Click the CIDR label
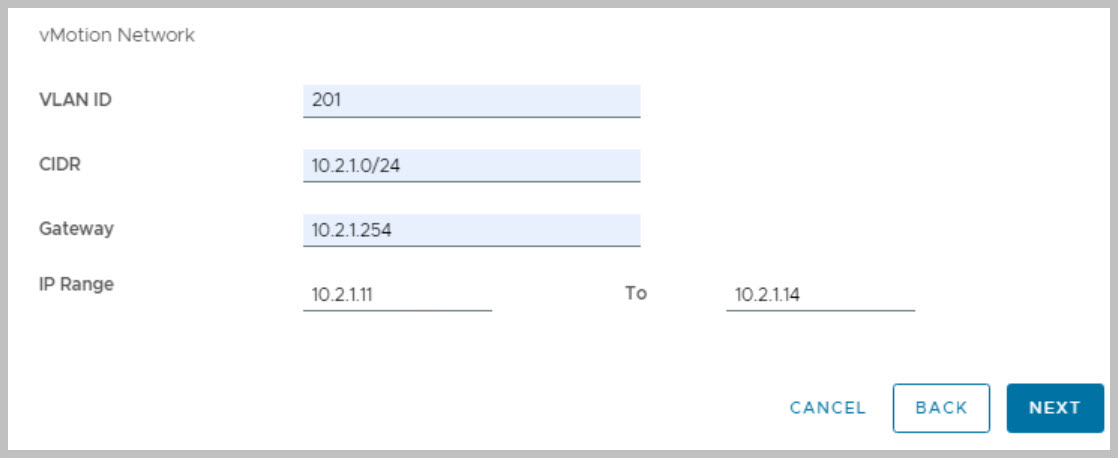This screenshot has width=1118, height=458. [x=59, y=164]
